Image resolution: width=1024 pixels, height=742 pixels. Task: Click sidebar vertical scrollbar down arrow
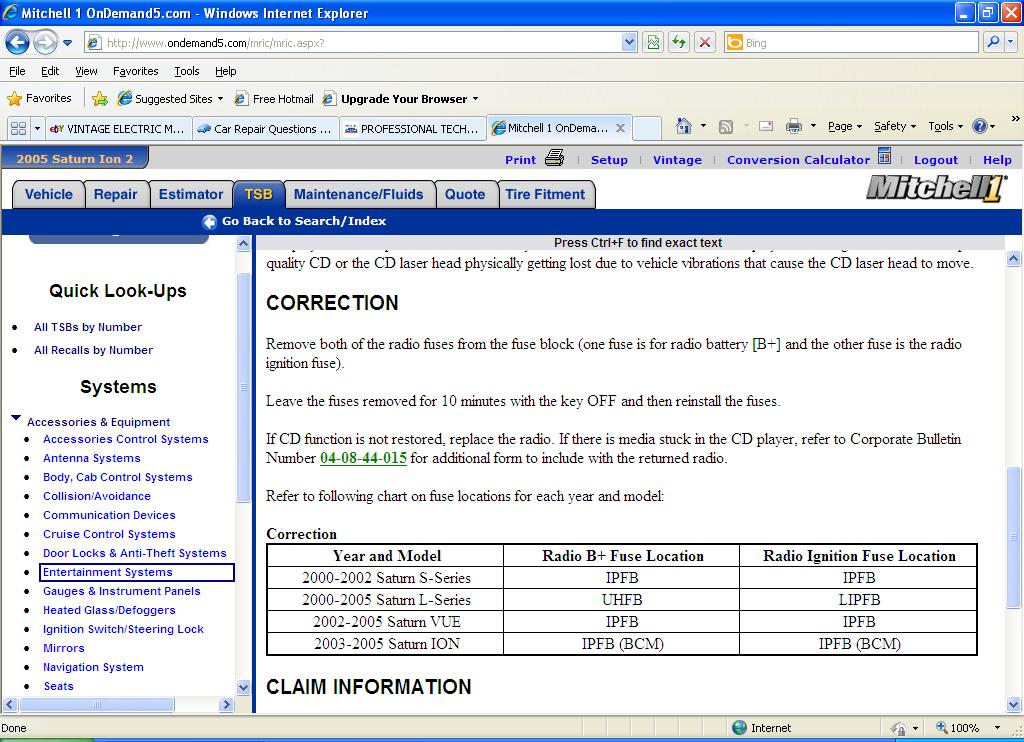243,687
